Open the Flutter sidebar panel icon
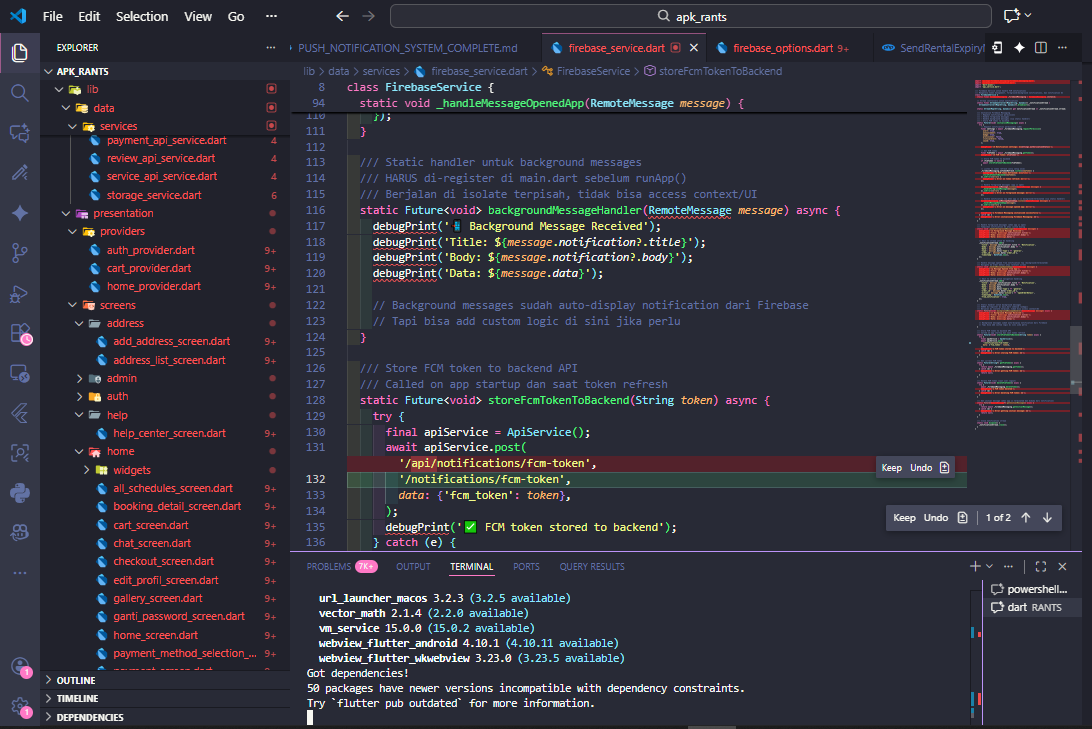1092x729 pixels. point(19,412)
